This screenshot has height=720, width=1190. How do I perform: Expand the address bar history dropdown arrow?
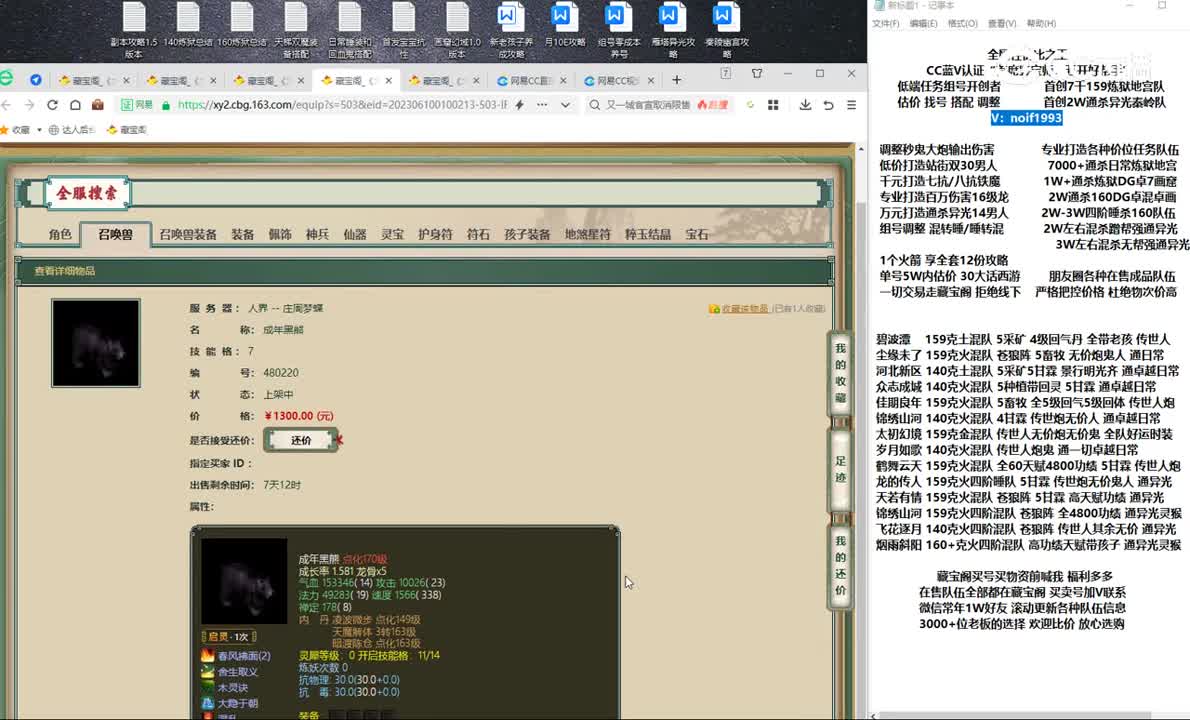[x=566, y=105]
